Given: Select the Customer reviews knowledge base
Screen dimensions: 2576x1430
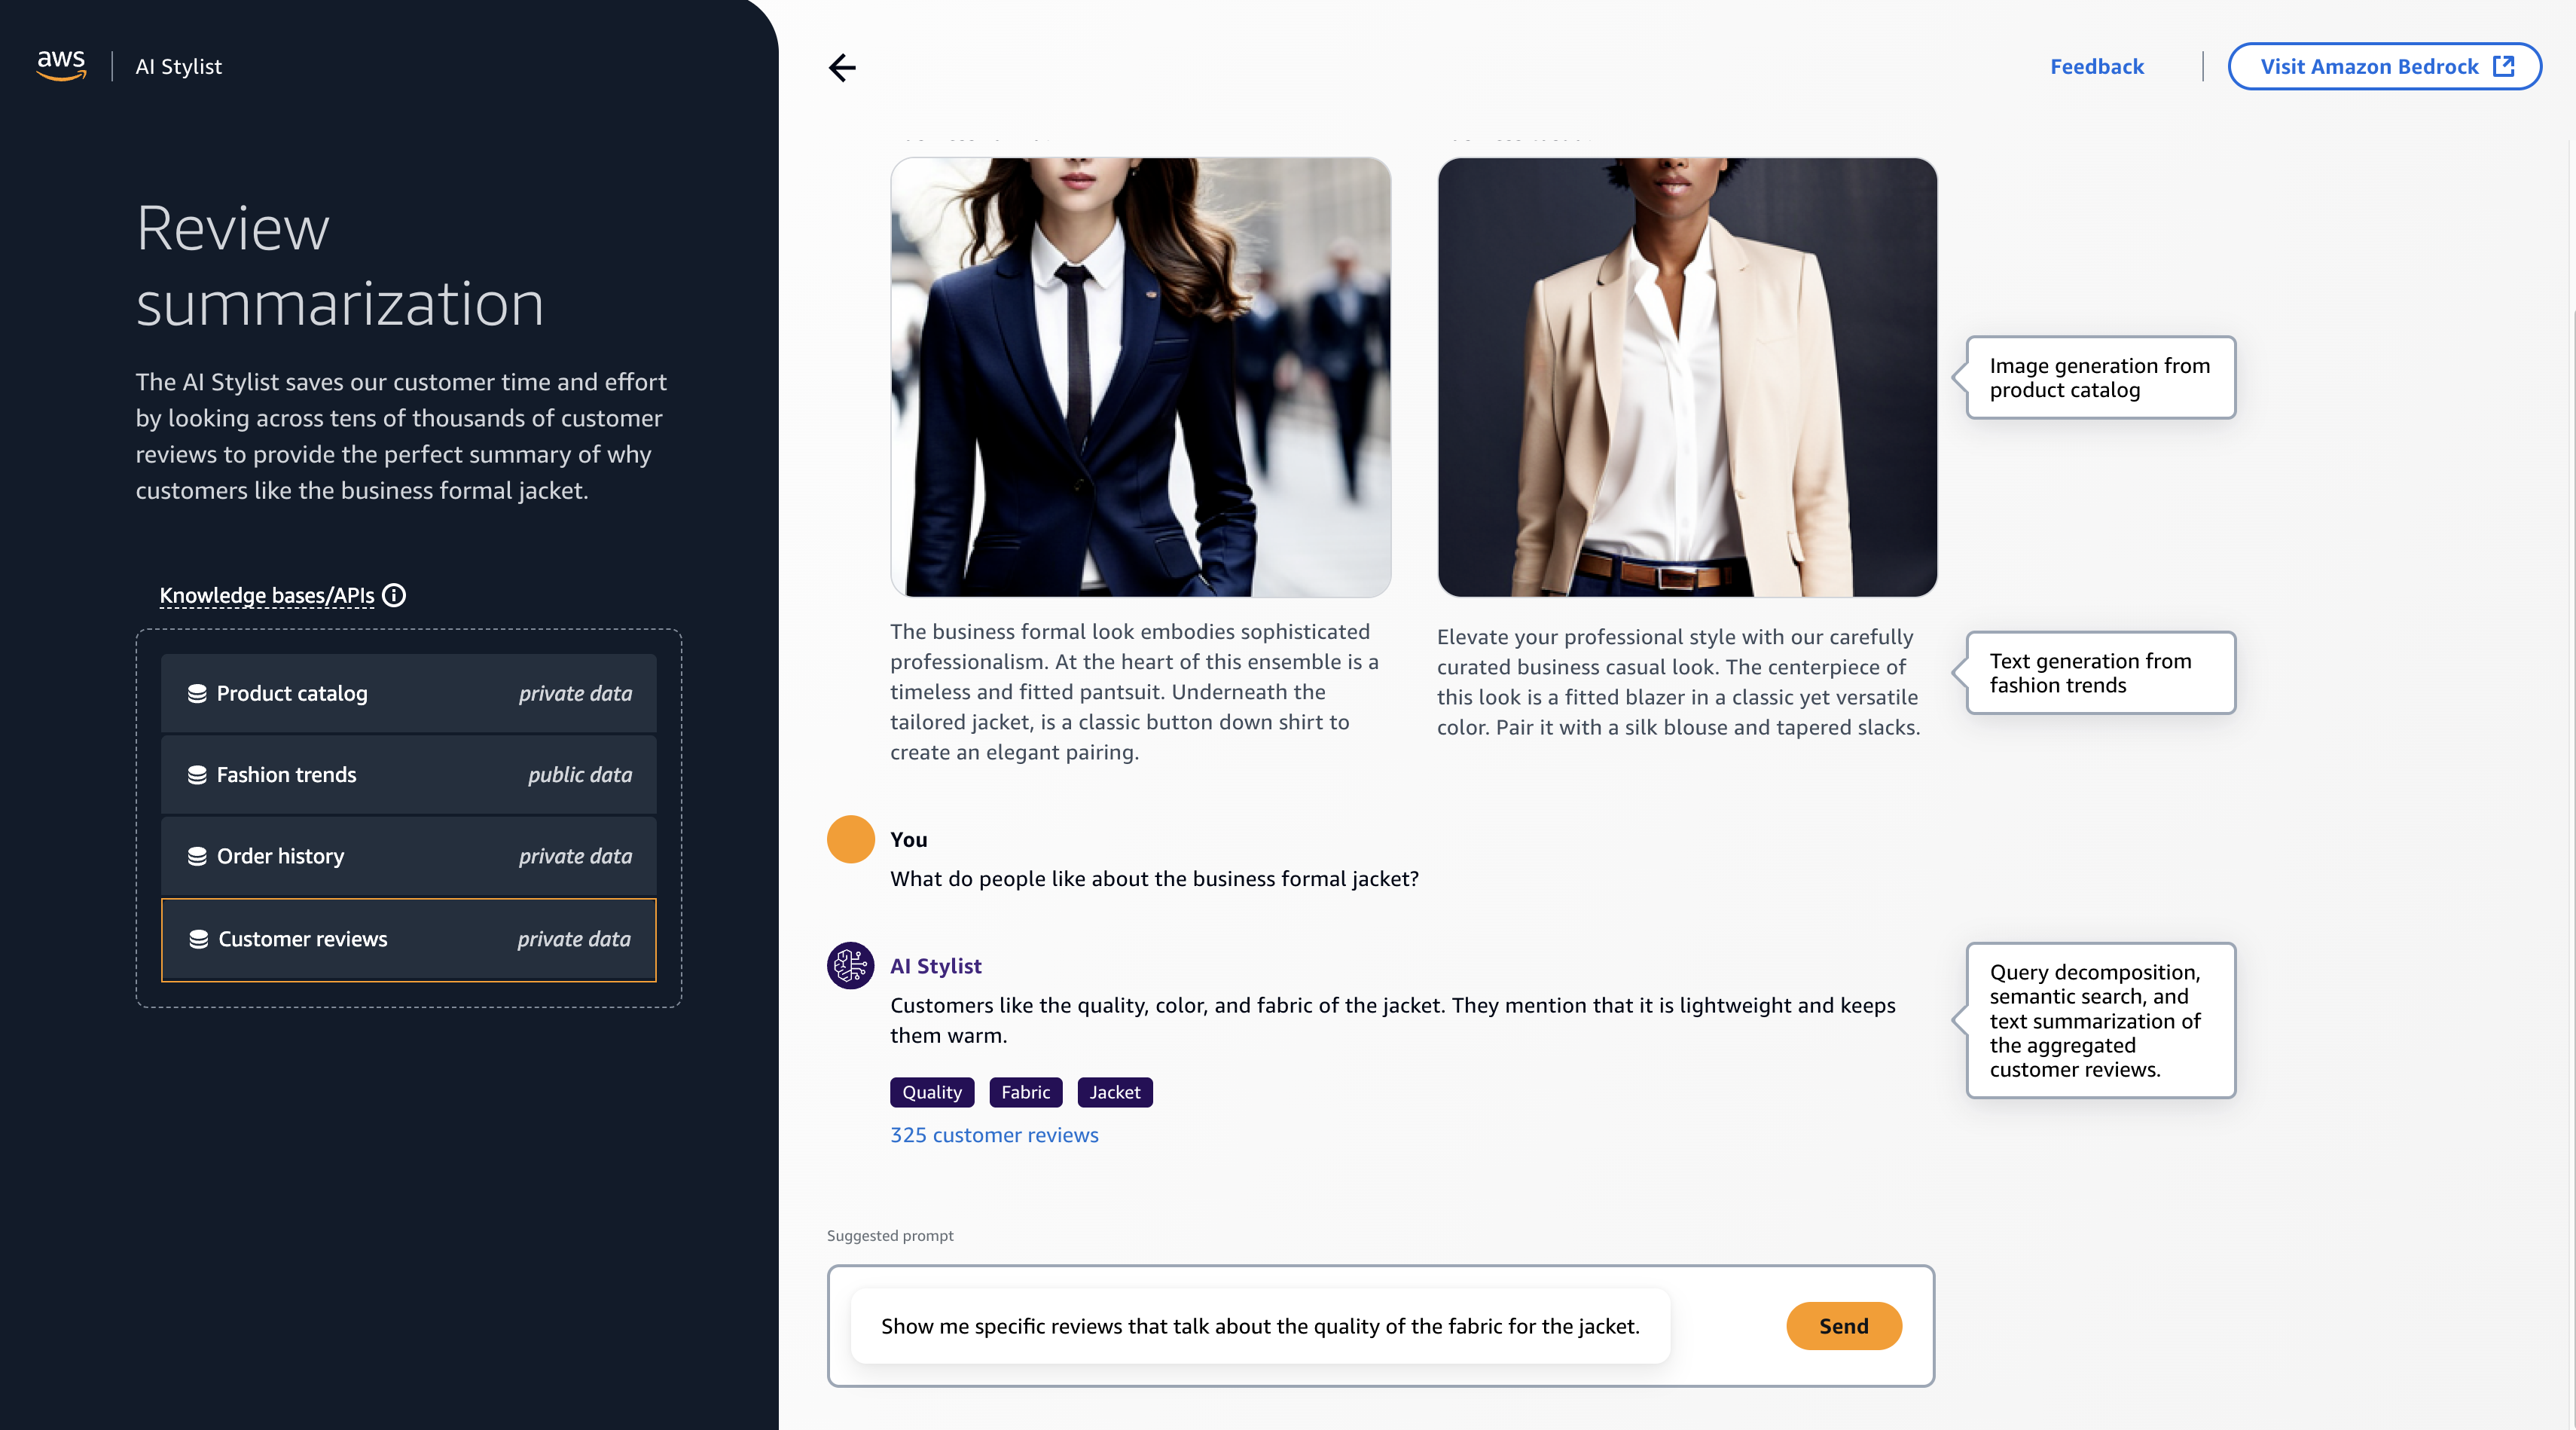Looking at the screenshot, I should pos(408,939).
